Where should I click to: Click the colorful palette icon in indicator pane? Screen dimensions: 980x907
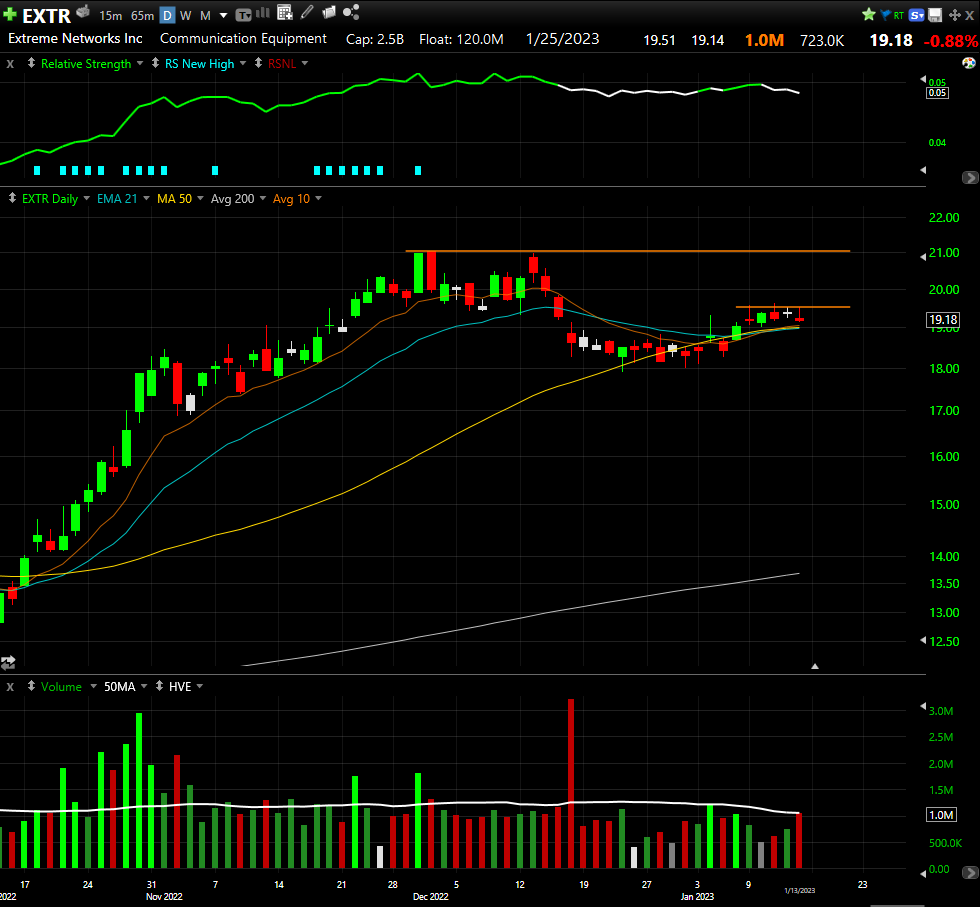[x=968, y=63]
